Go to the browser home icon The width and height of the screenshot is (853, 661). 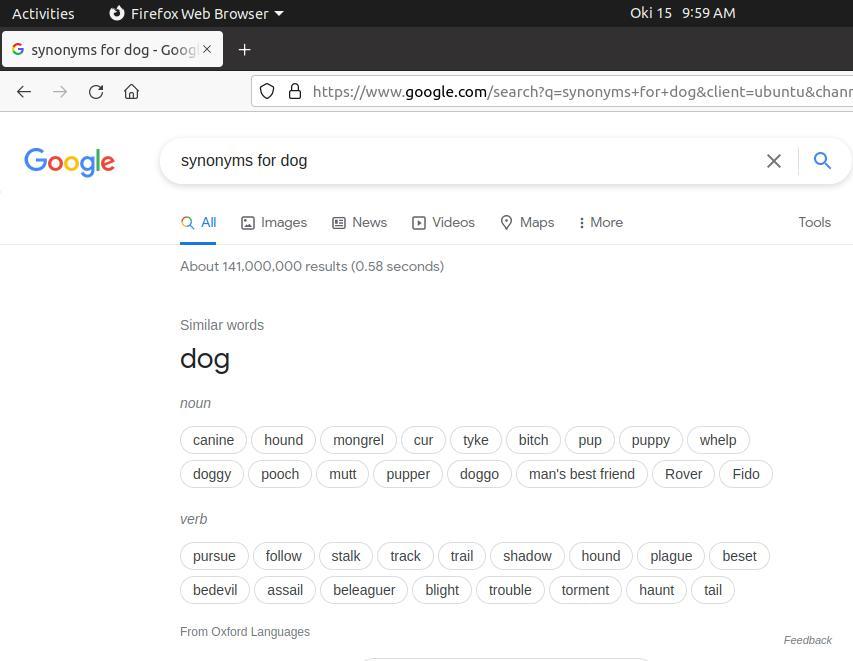coord(131,91)
